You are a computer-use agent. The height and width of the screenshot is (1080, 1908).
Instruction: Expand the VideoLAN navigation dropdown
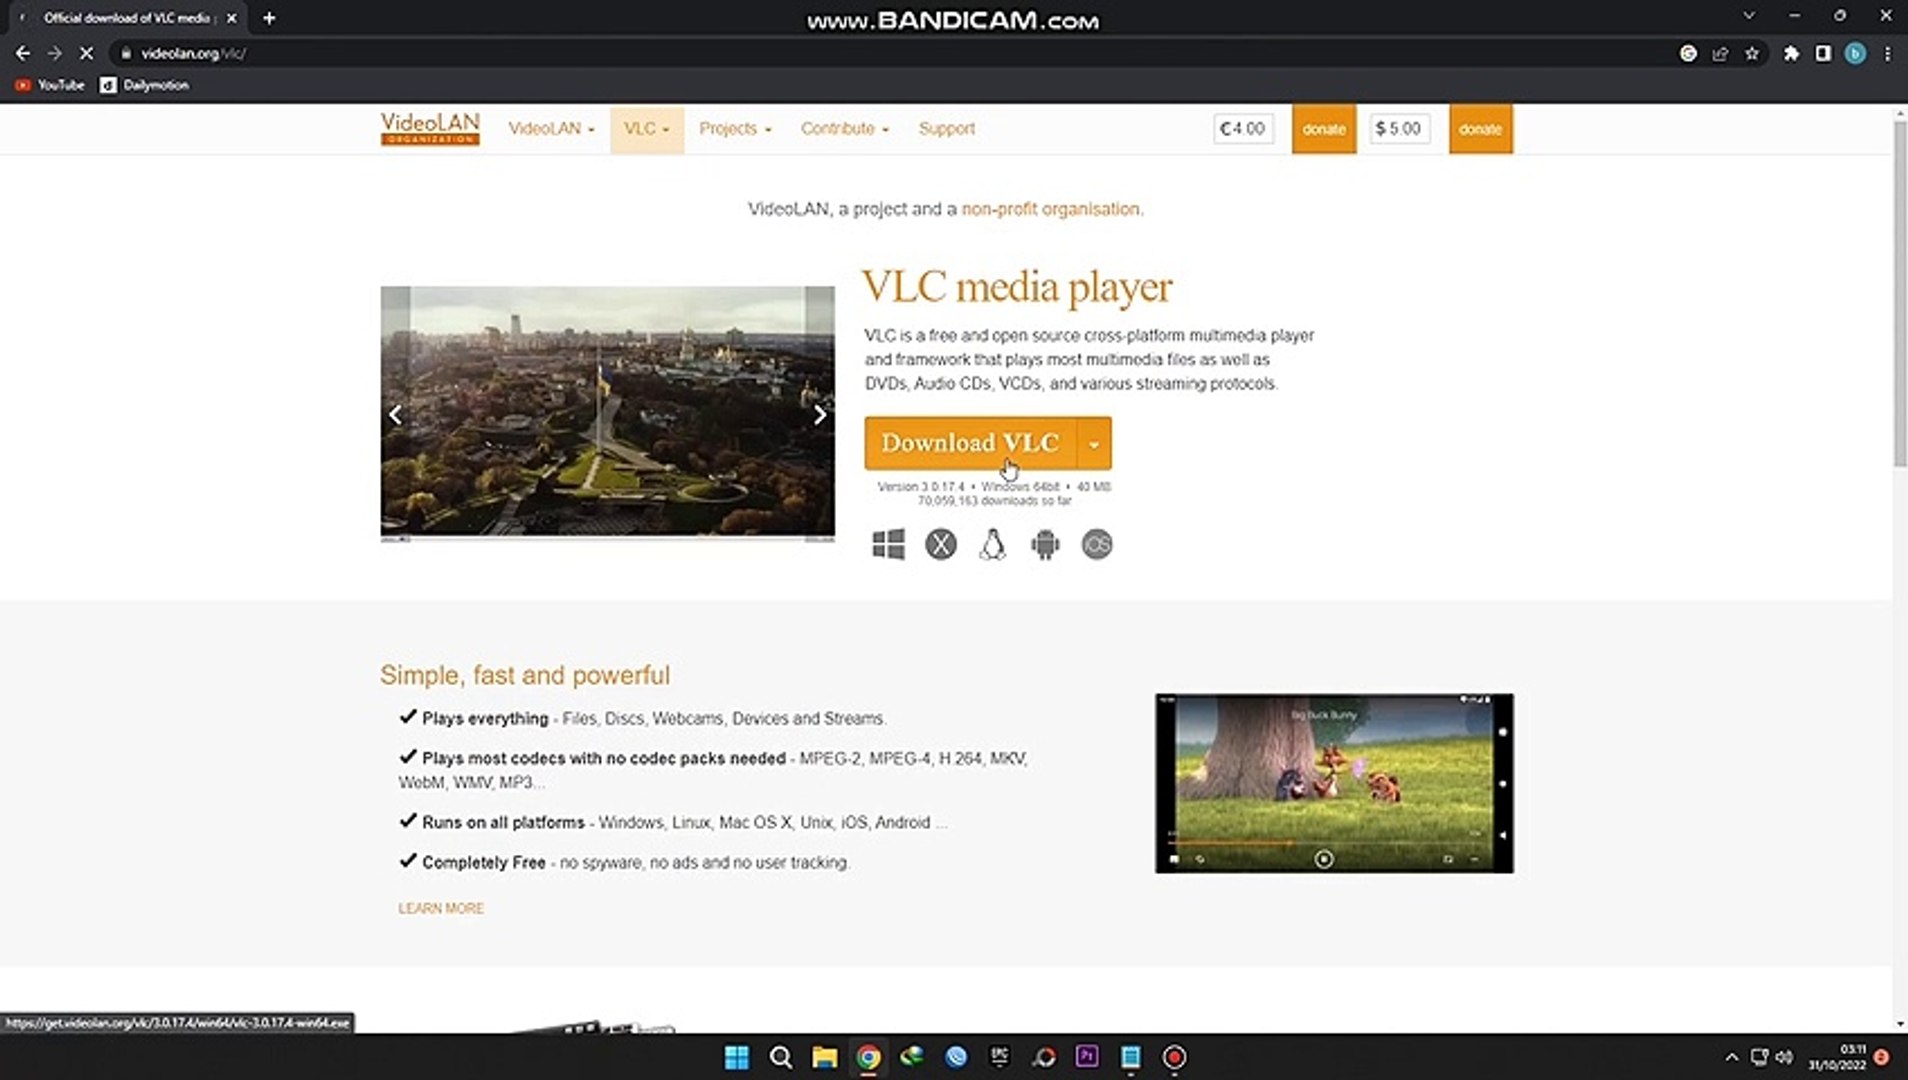(x=551, y=128)
